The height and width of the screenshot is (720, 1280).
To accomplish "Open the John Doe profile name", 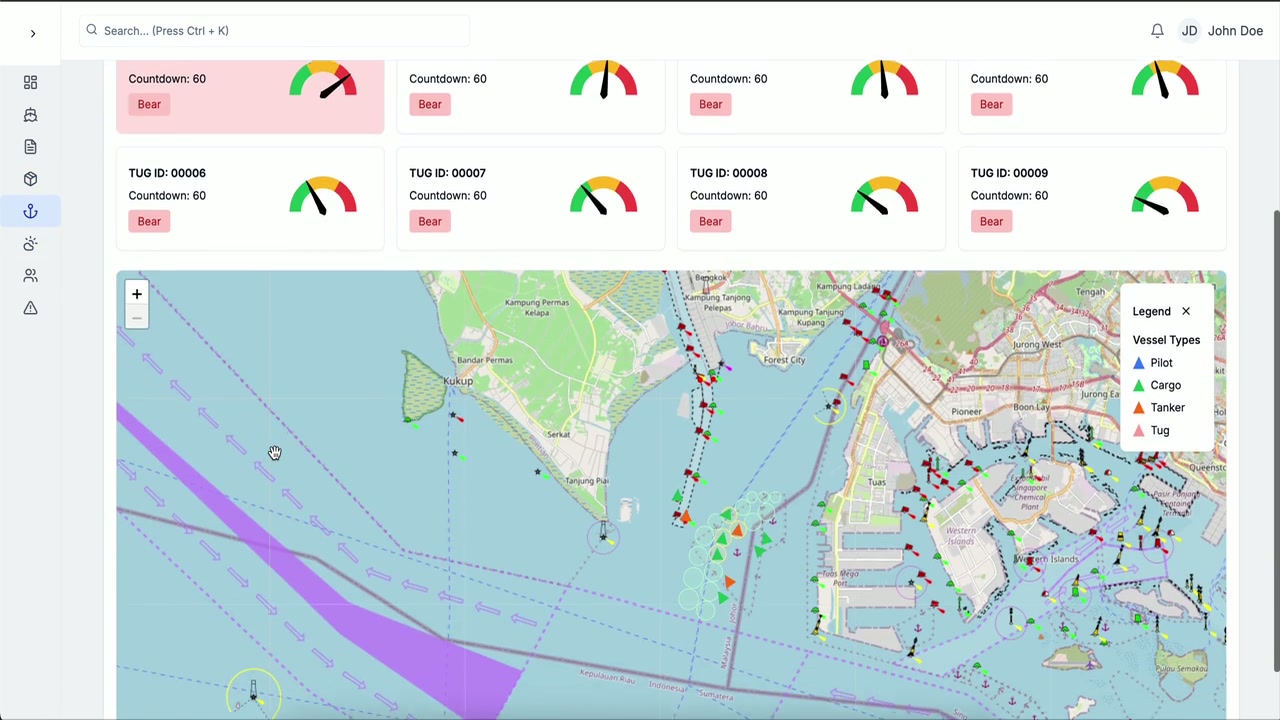I will tap(1235, 31).
